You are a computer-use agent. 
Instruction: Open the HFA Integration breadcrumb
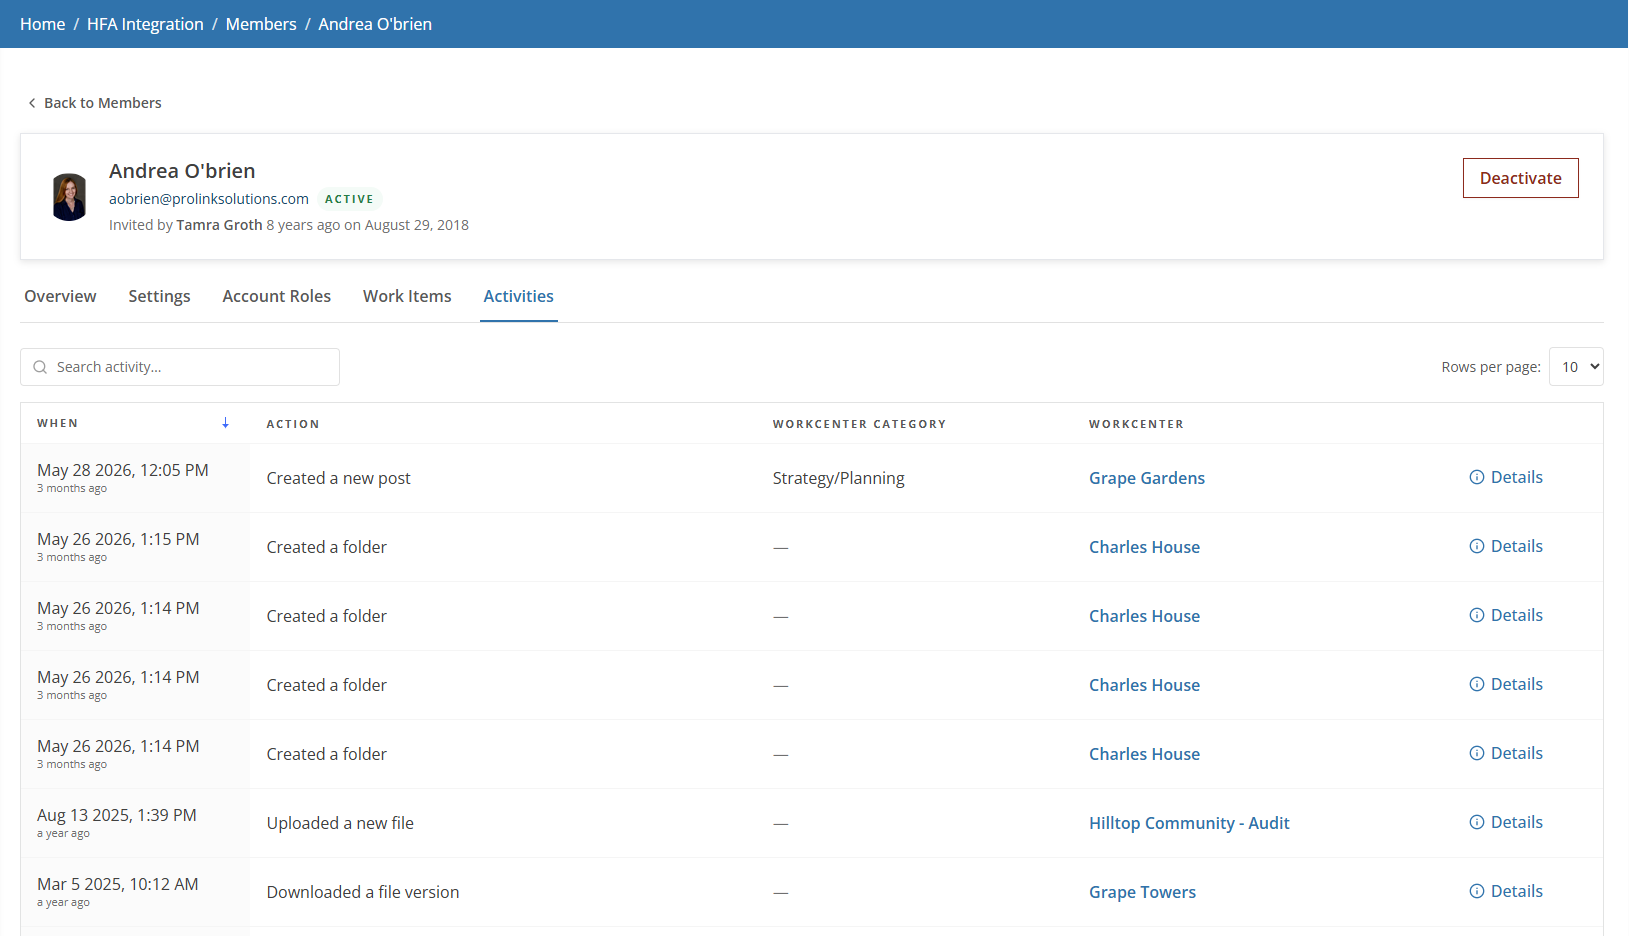point(145,24)
